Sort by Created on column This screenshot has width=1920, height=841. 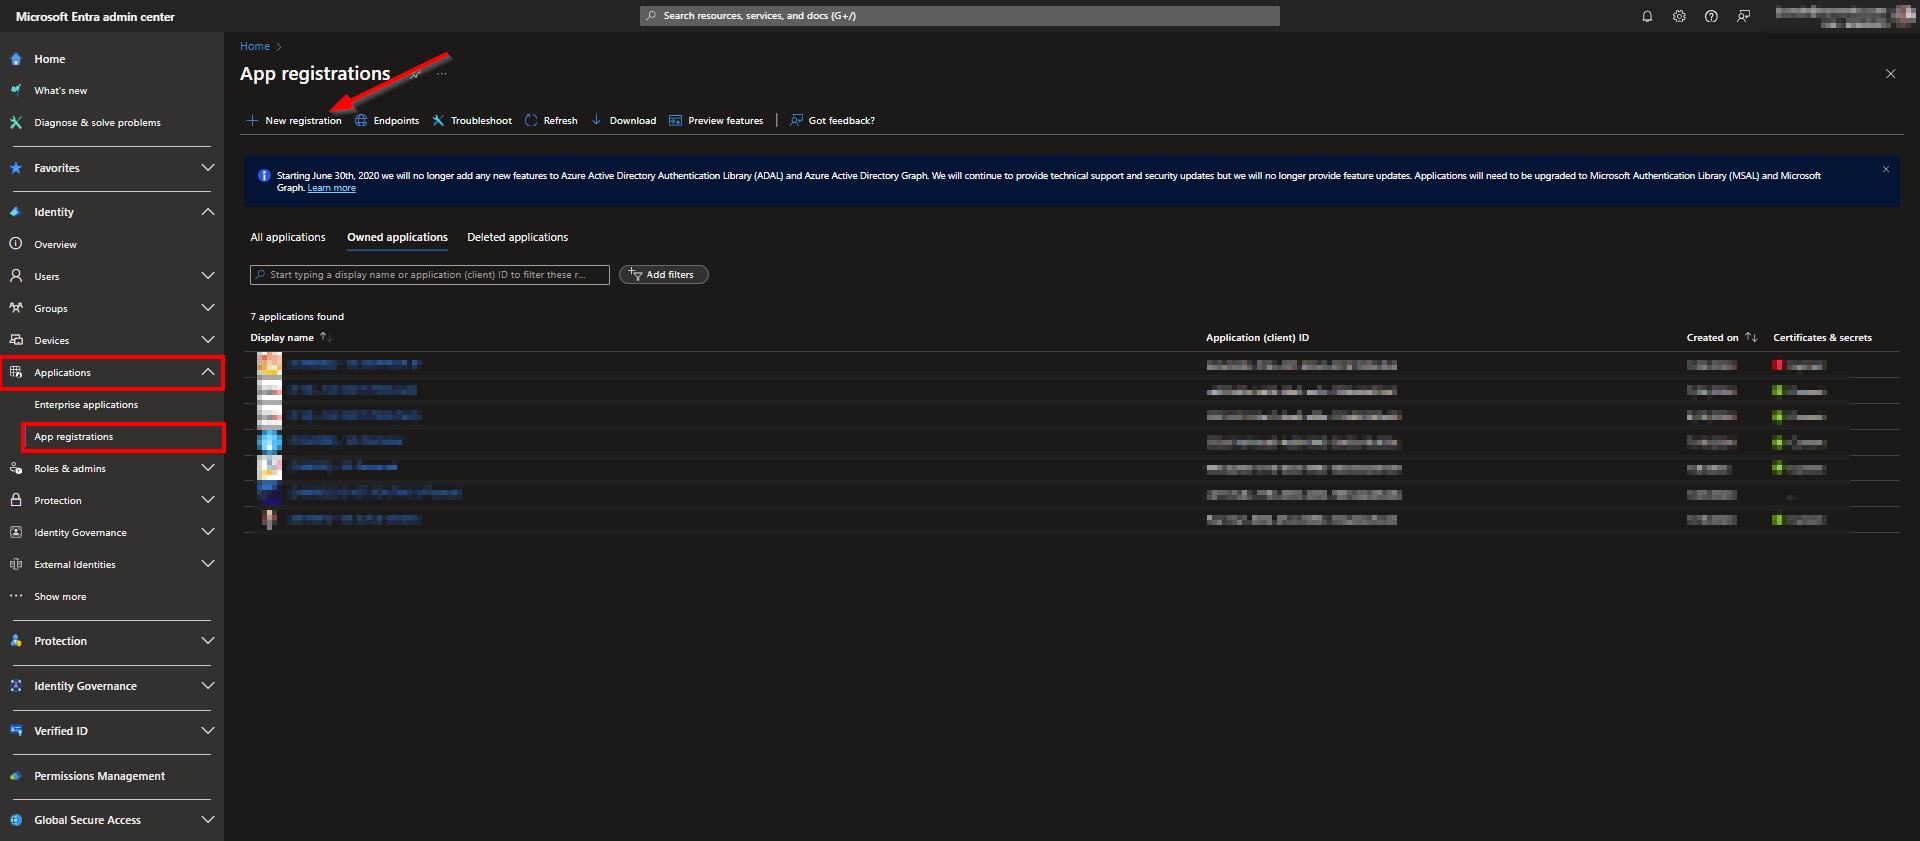(x=1712, y=338)
